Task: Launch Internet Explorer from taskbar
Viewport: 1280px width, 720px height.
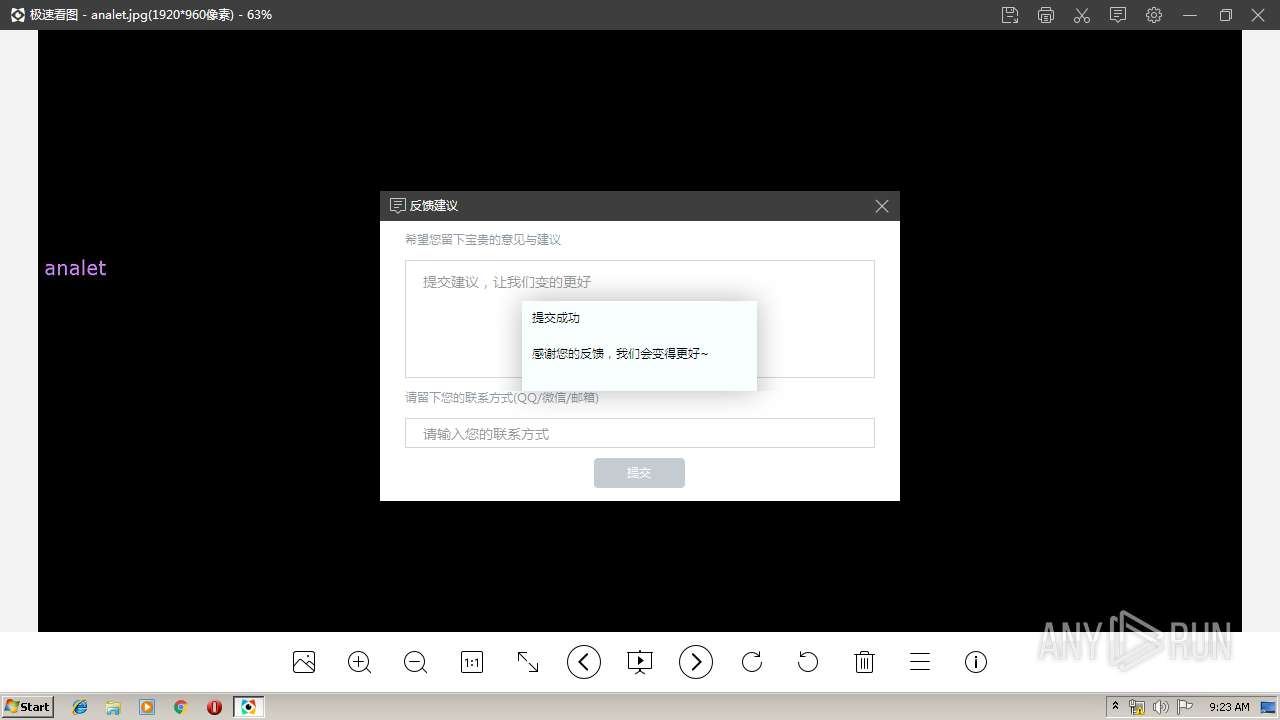Action: pyautogui.click(x=80, y=707)
